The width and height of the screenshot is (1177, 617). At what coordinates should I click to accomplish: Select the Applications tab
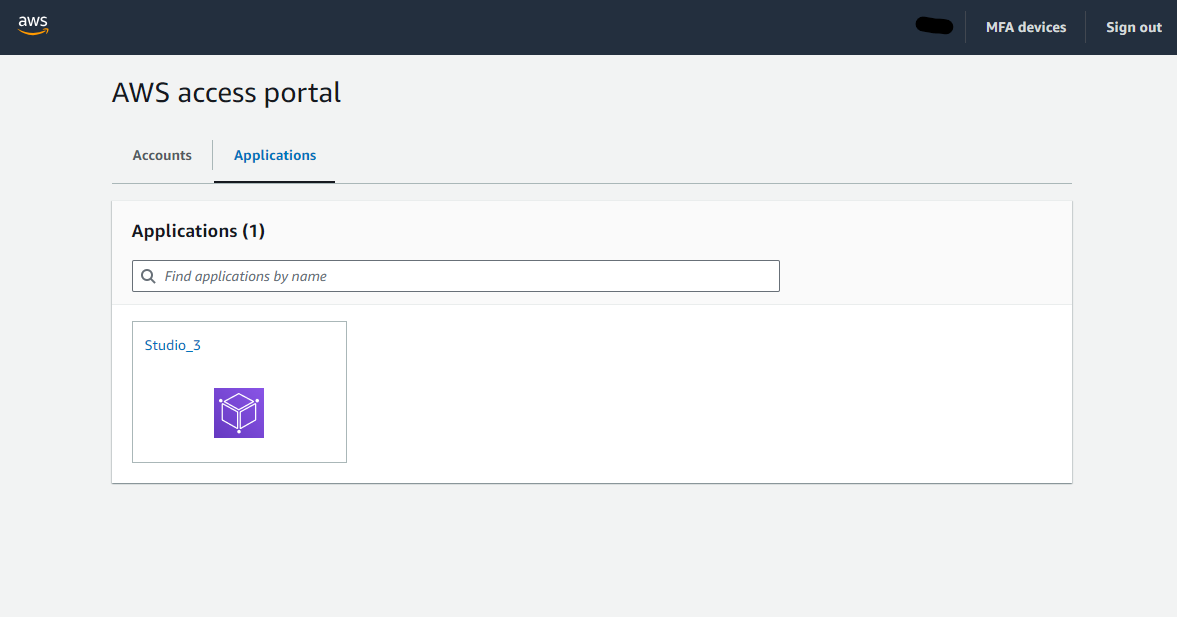275,155
